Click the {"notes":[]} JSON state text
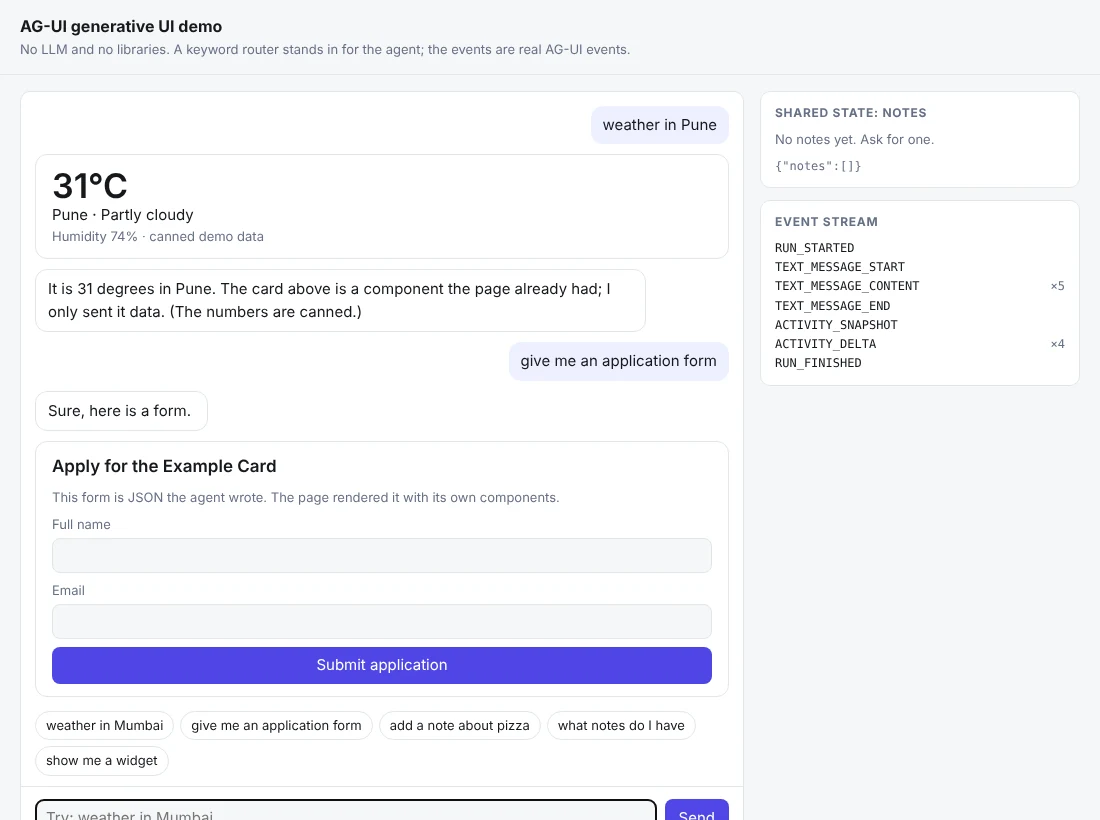The height and width of the screenshot is (820, 1100). coord(818,166)
